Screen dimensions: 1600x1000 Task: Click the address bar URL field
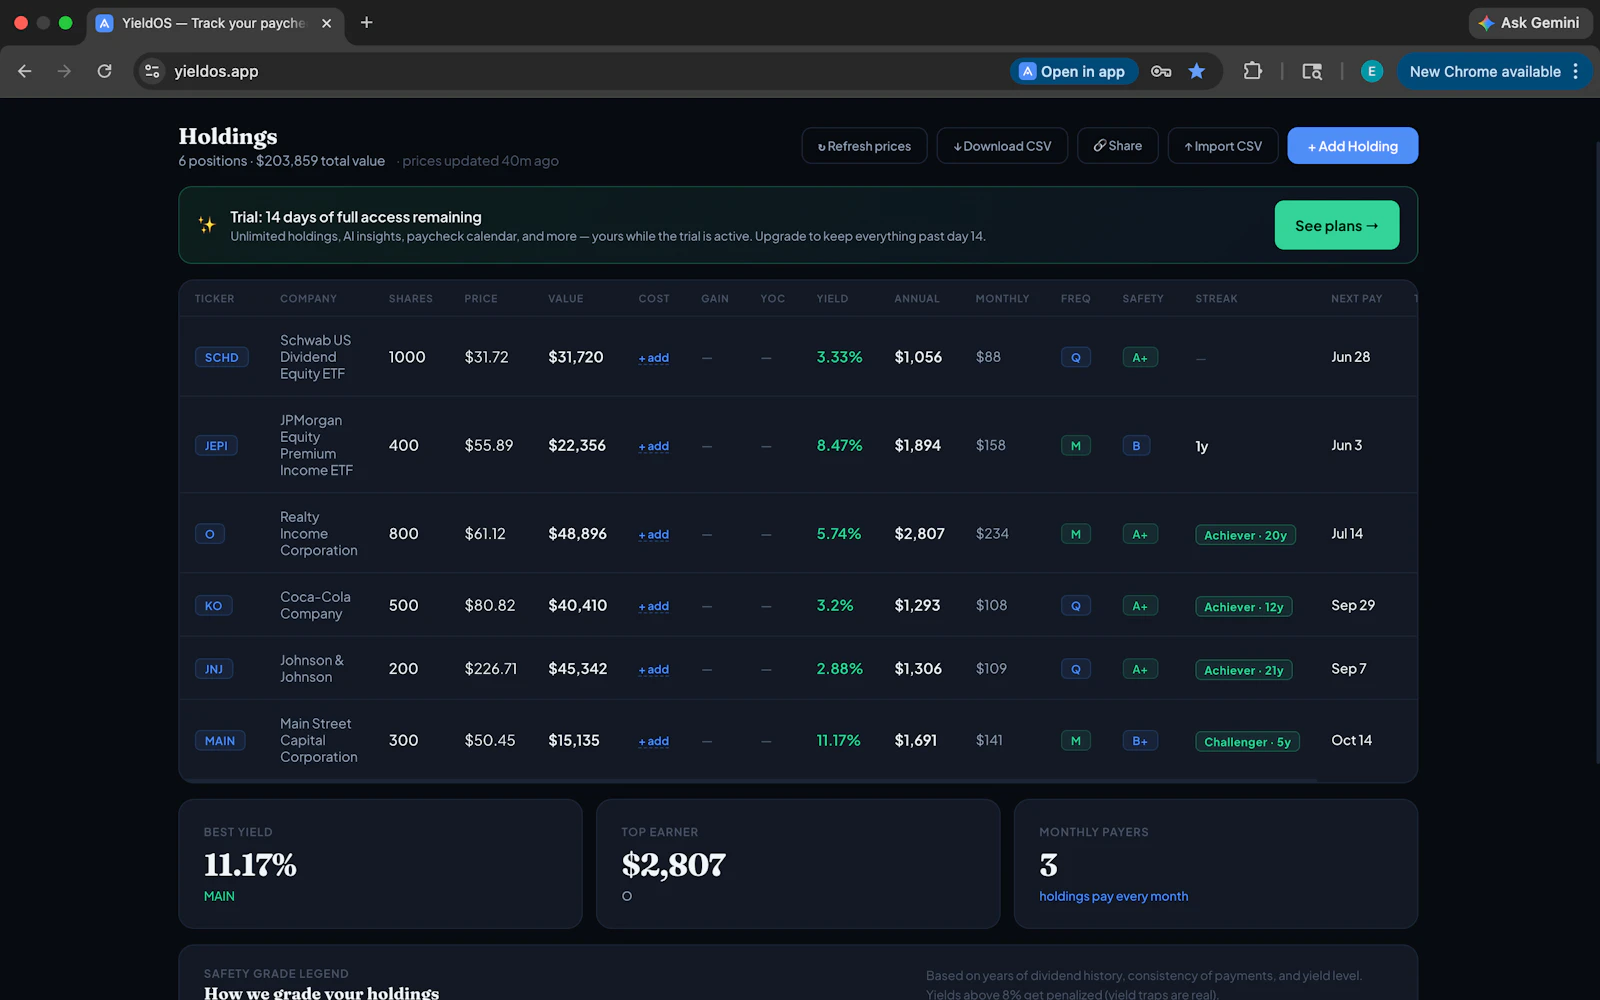tap(580, 71)
